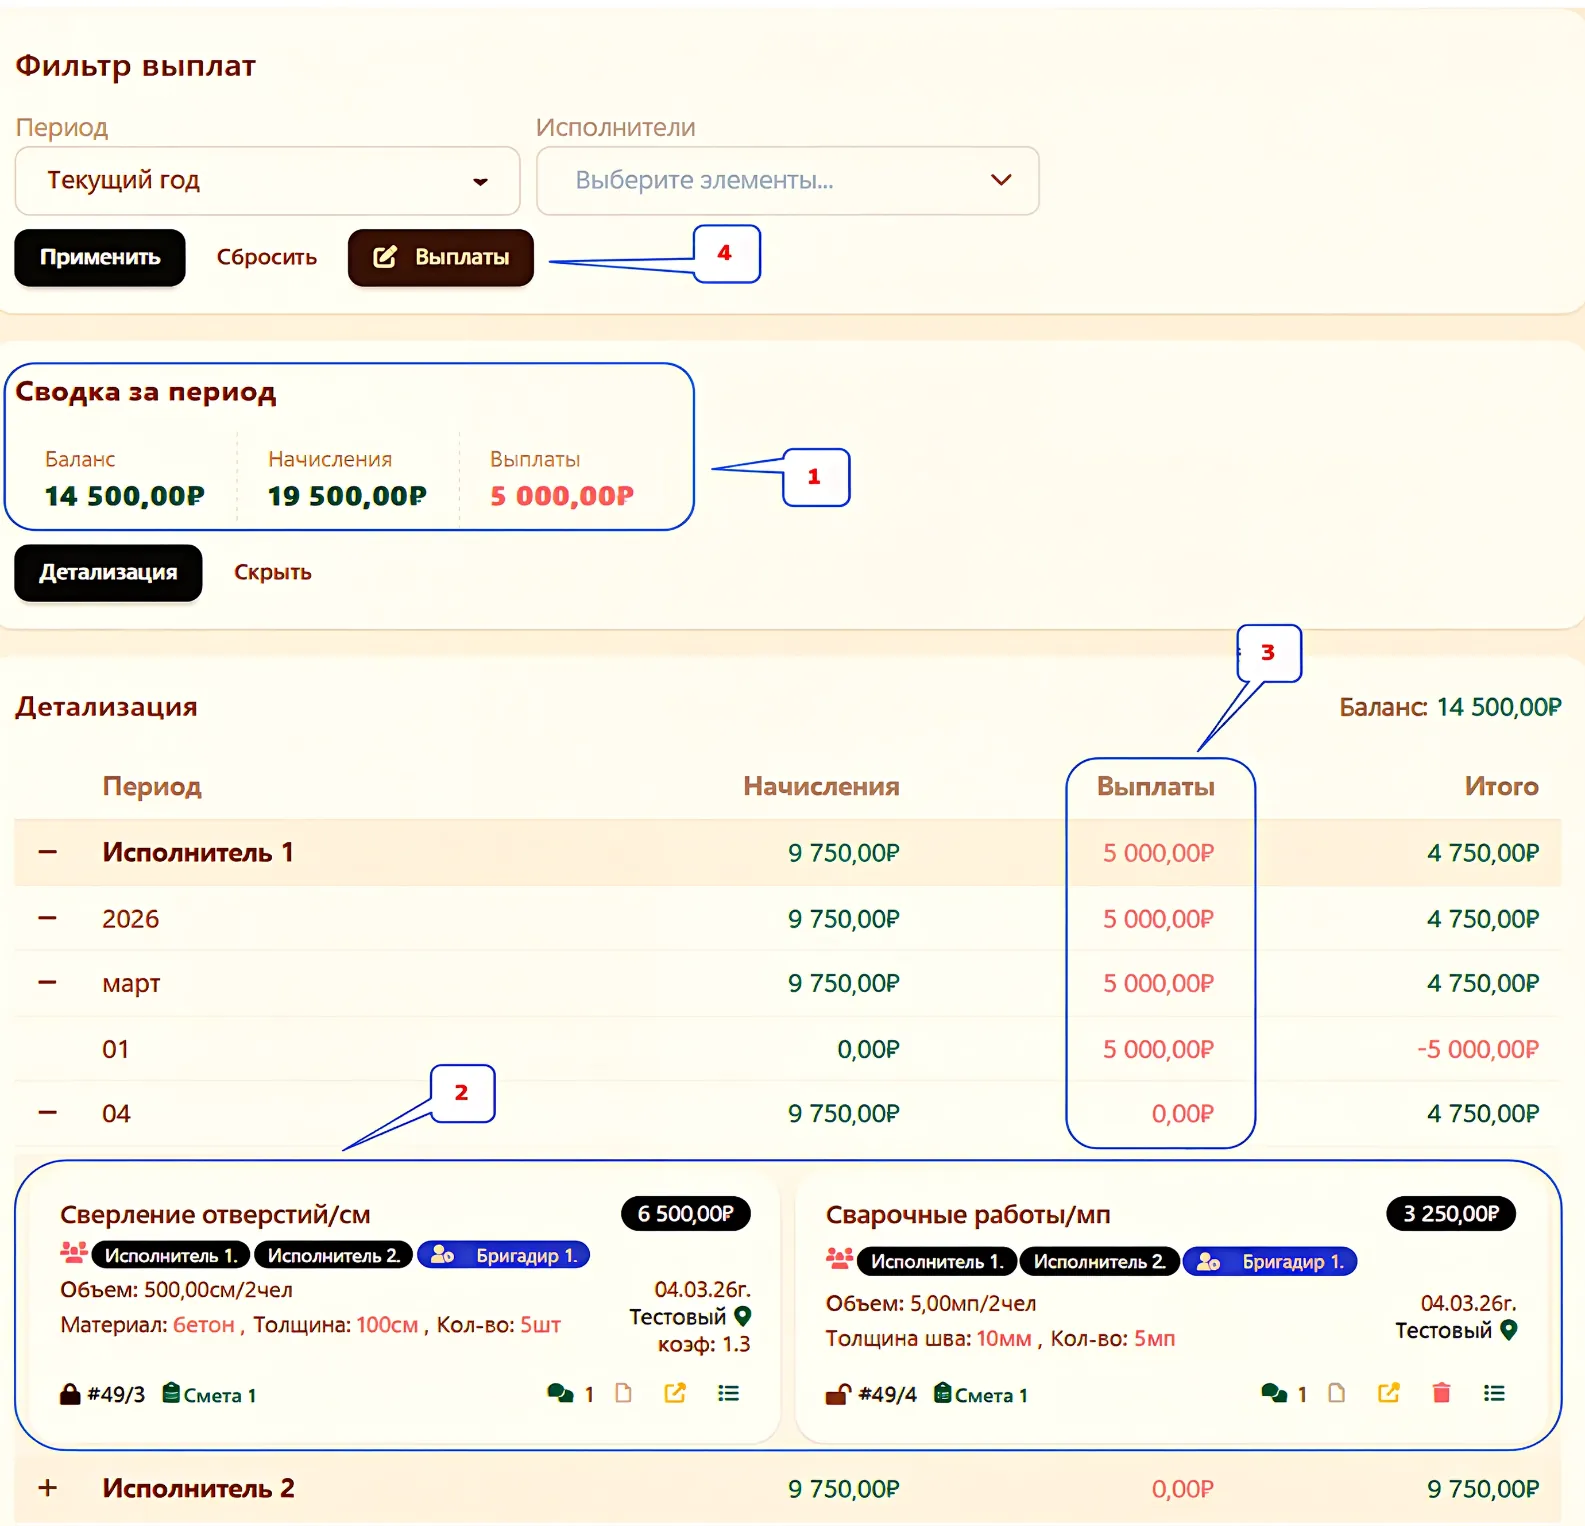
Task: Open the Выплаты edit button
Action: pos(441,258)
